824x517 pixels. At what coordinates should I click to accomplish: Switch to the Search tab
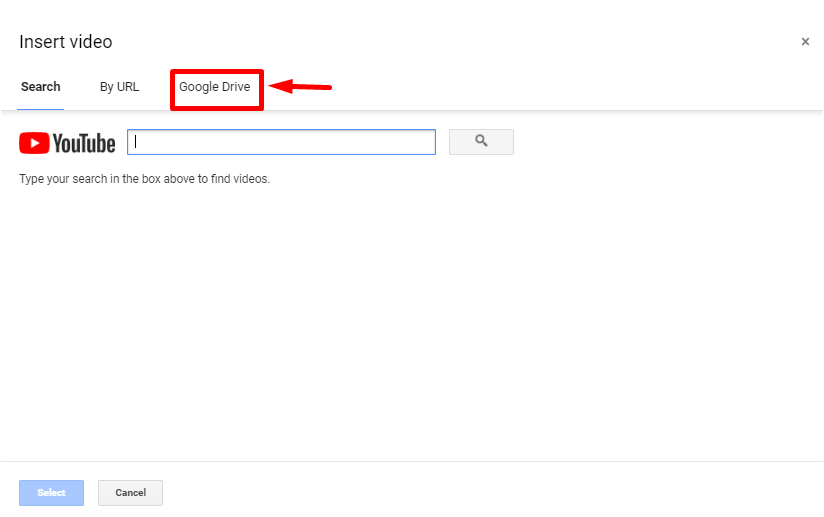point(40,87)
